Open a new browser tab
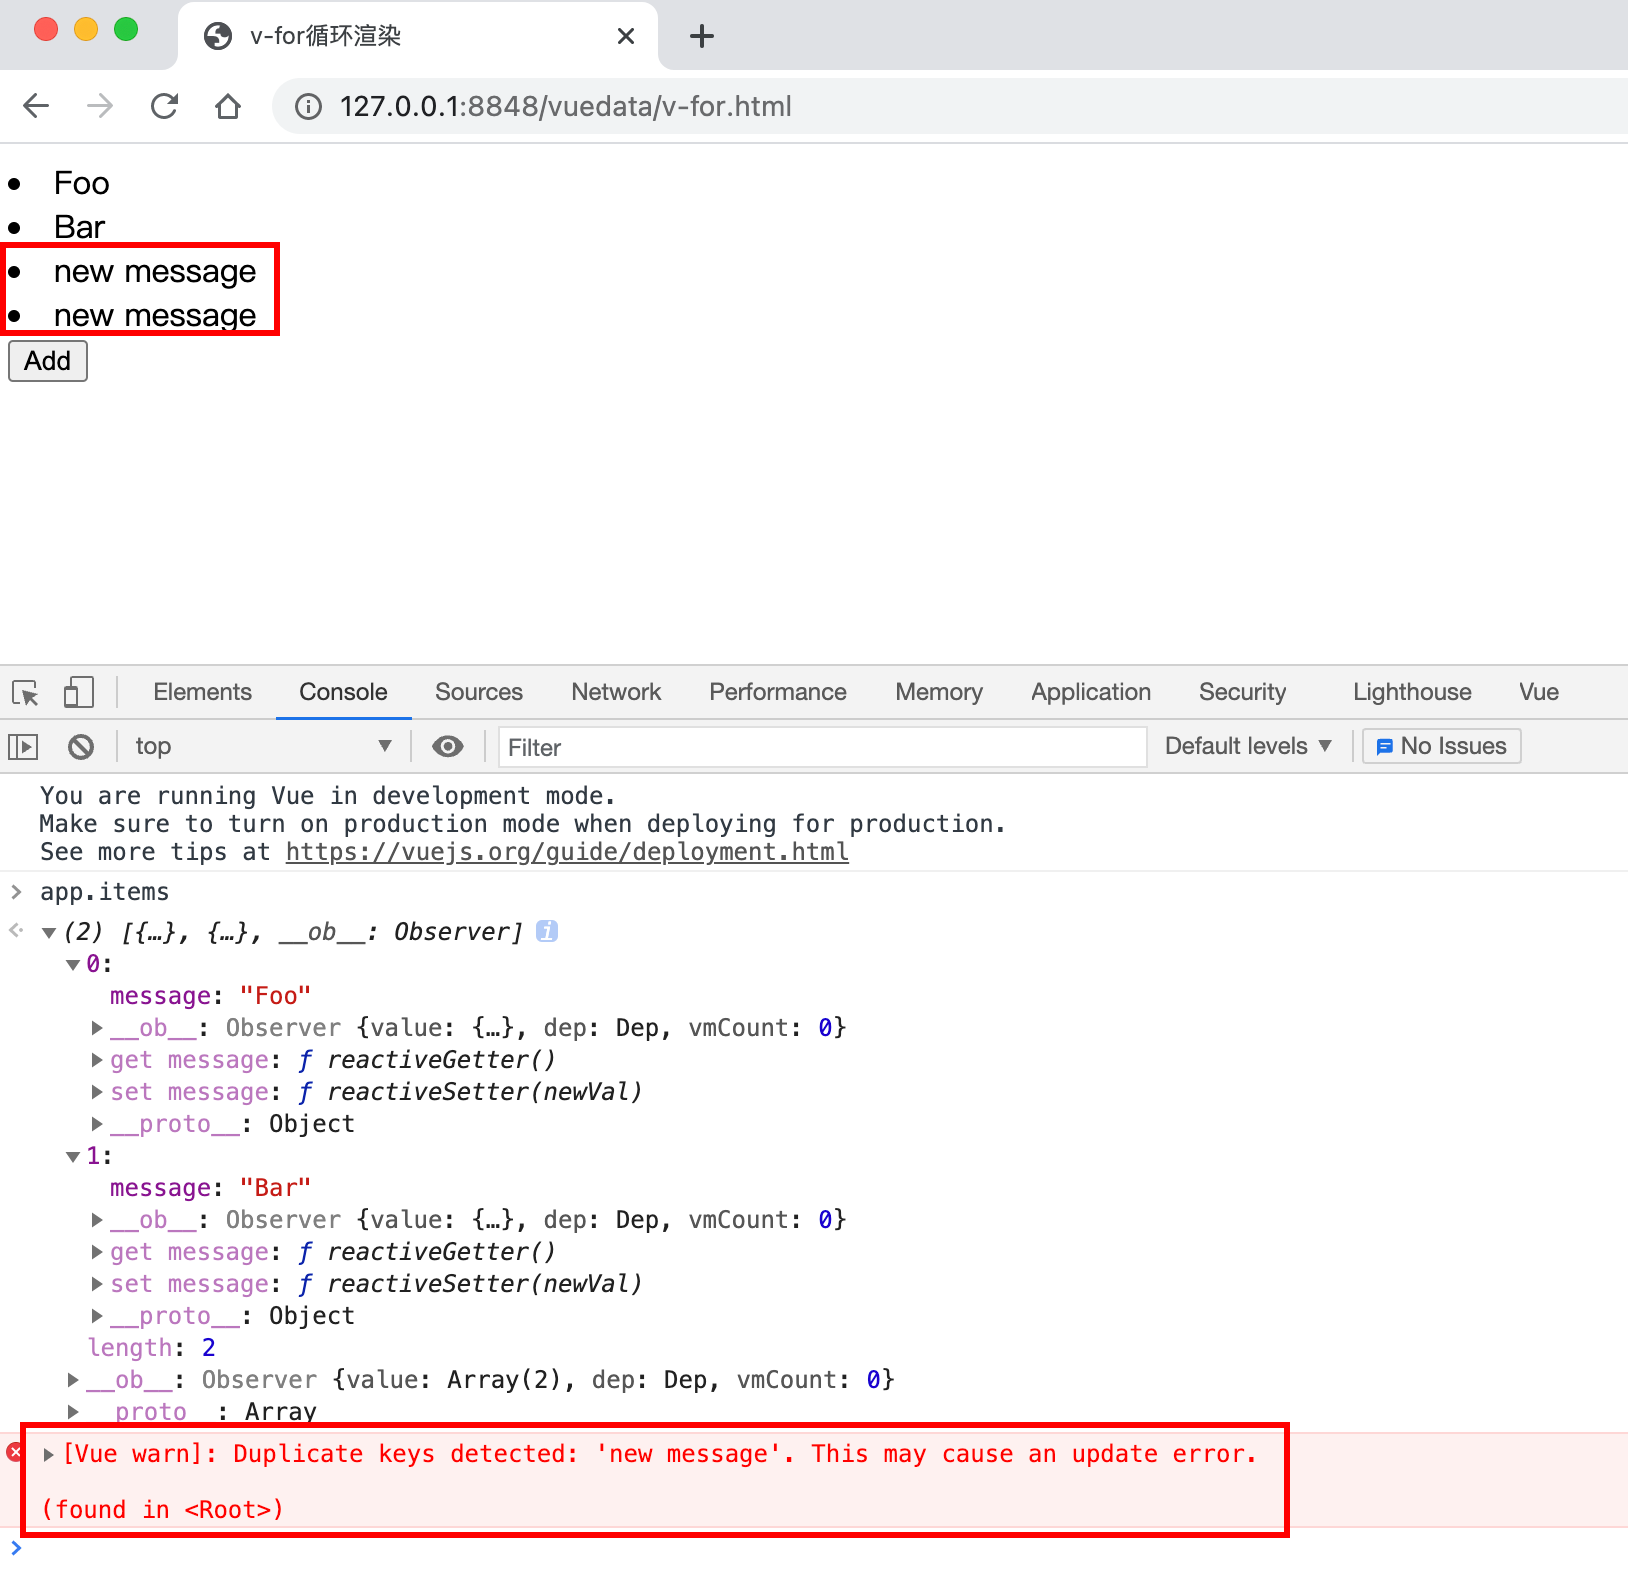Viewport: 1628px width, 1584px height. 702,37
